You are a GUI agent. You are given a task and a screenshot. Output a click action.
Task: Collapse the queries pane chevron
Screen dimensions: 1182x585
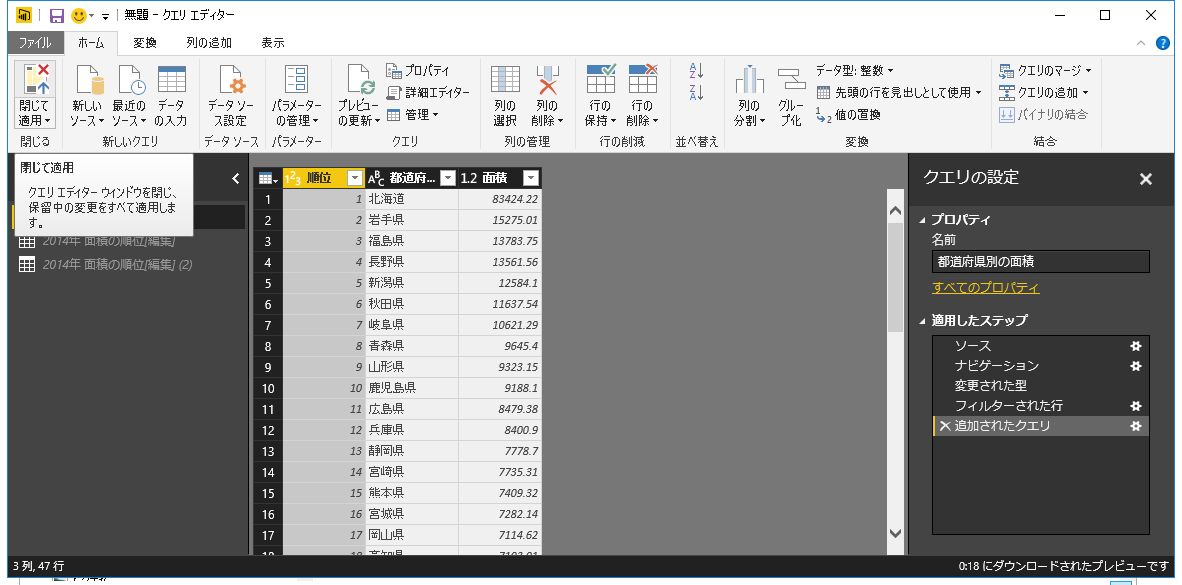coord(235,179)
